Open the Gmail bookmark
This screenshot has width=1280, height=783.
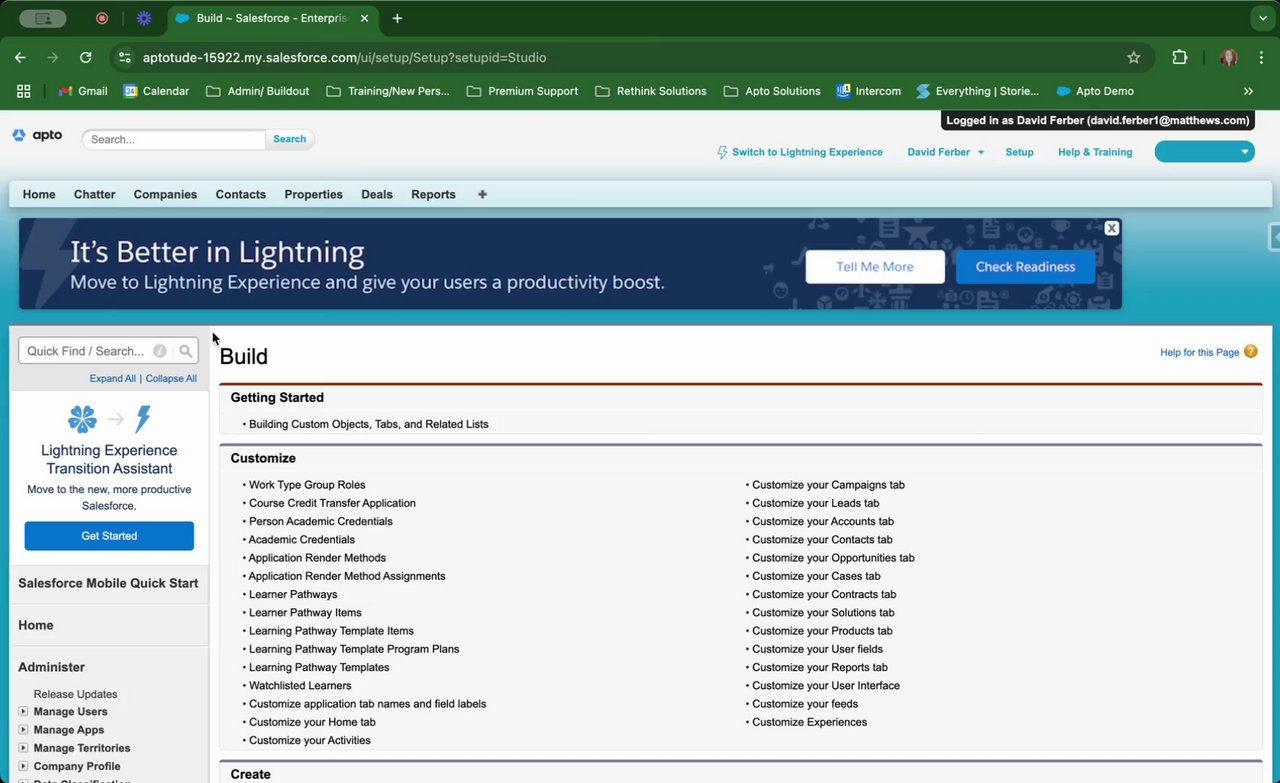coord(82,91)
